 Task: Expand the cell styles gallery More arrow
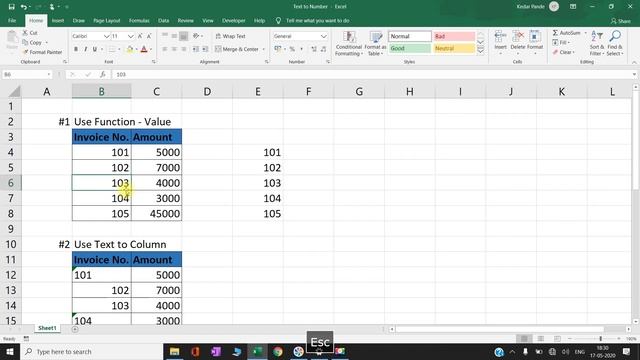(480, 51)
